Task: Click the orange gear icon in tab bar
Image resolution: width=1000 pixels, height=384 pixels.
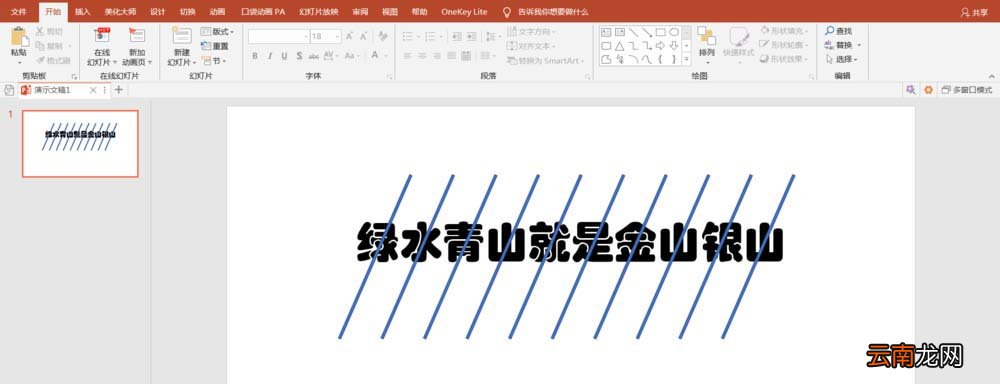Action: coord(928,90)
